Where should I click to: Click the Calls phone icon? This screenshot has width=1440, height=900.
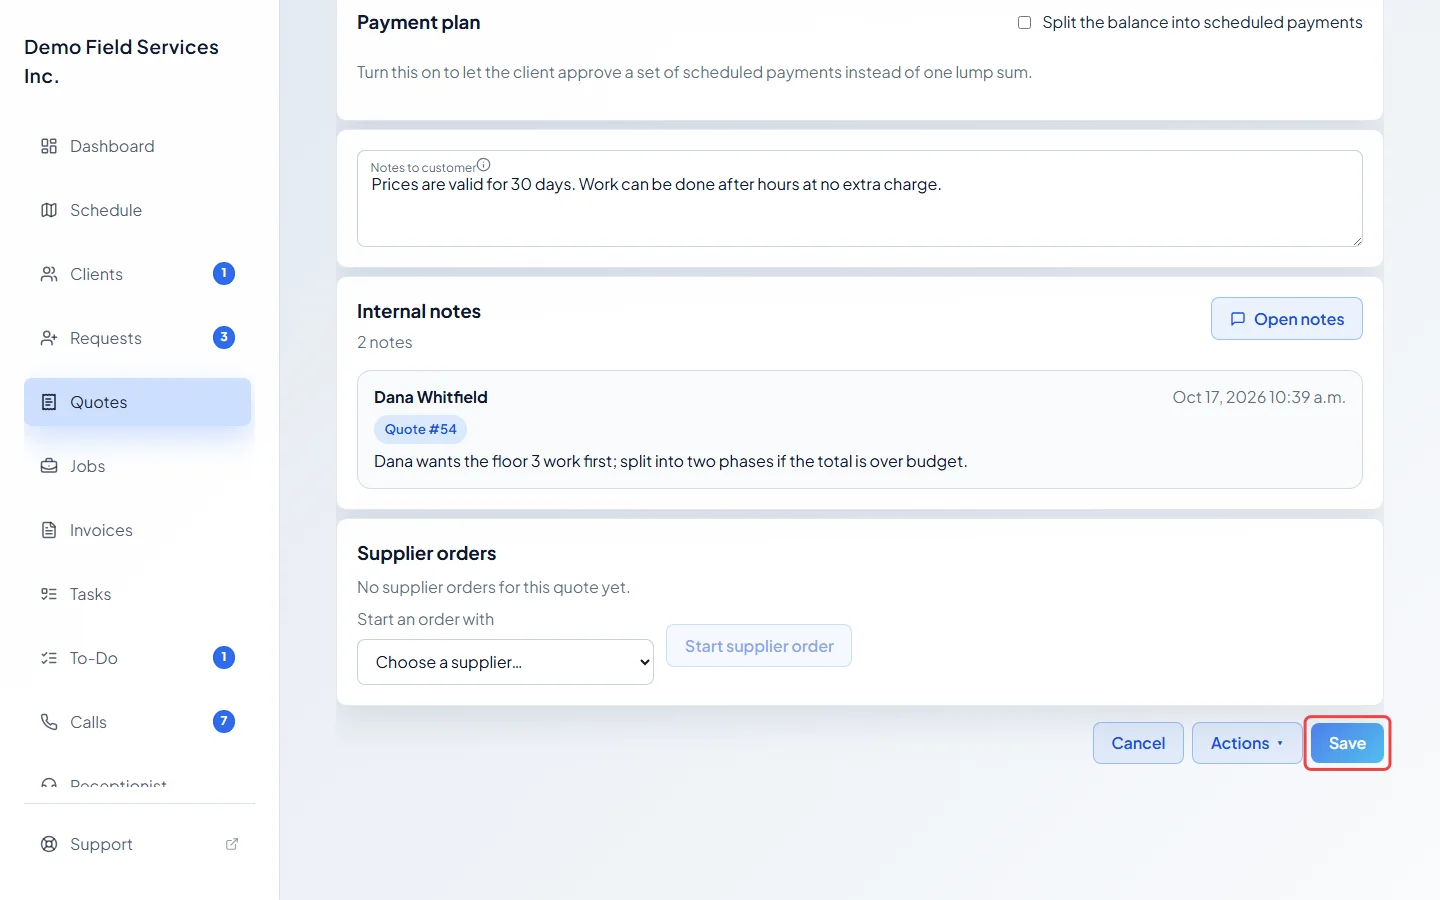pyautogui.click(x=49, y=722)
